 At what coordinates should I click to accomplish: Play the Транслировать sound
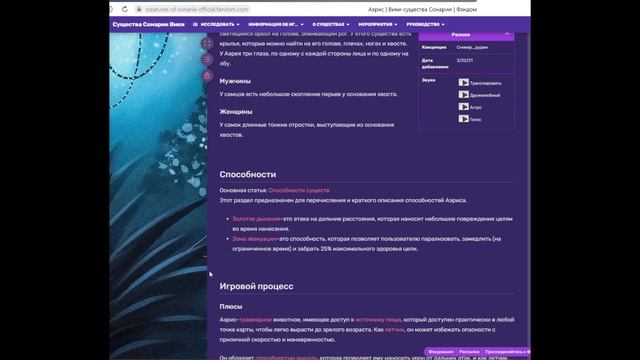[463, 82]
